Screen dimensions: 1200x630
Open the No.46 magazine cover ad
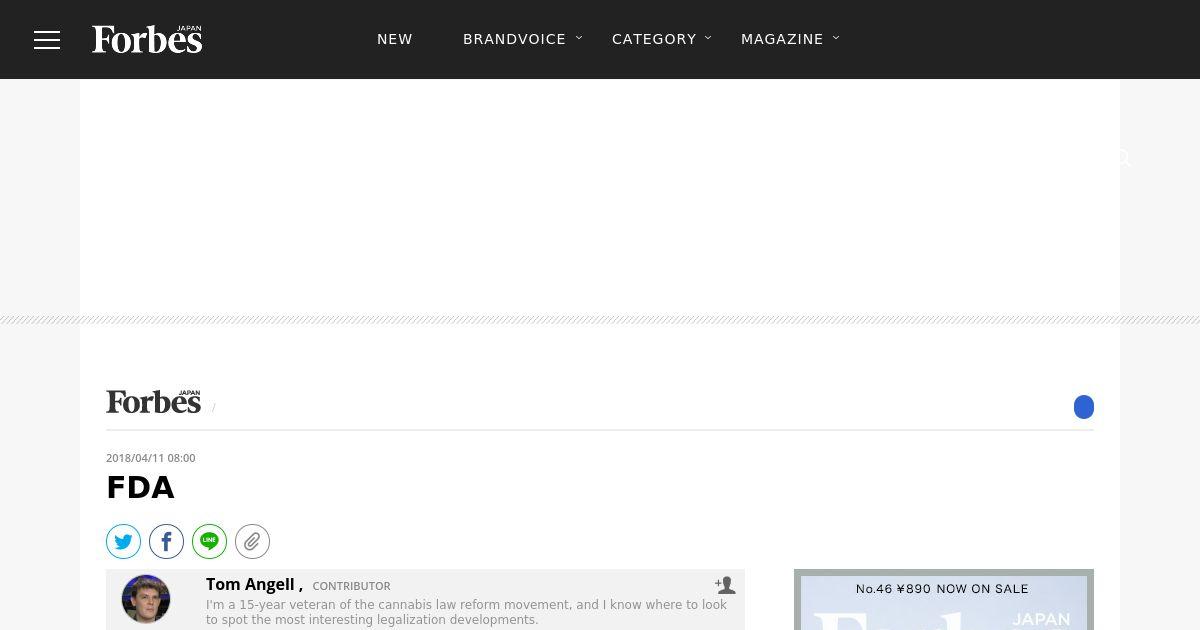pos(944,600)
